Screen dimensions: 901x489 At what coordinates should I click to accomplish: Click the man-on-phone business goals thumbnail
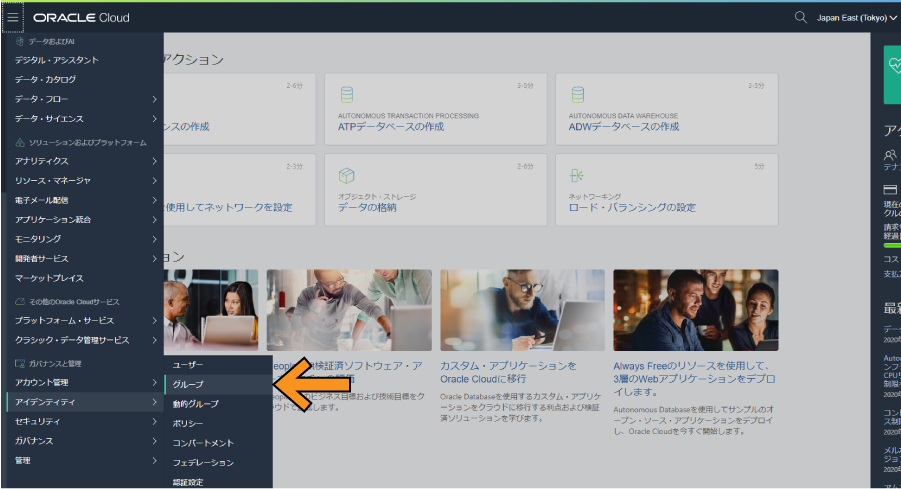point(349,310)
